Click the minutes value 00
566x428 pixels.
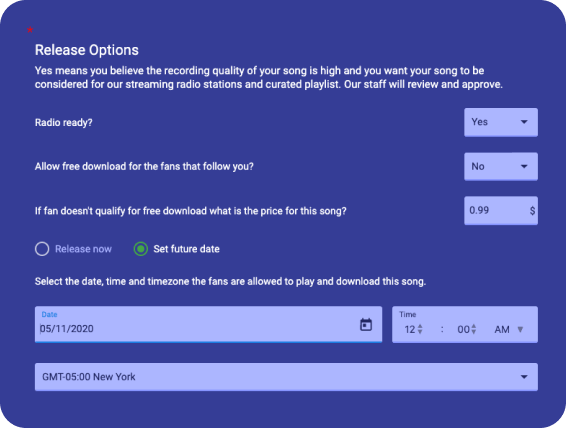click(463, 329)
